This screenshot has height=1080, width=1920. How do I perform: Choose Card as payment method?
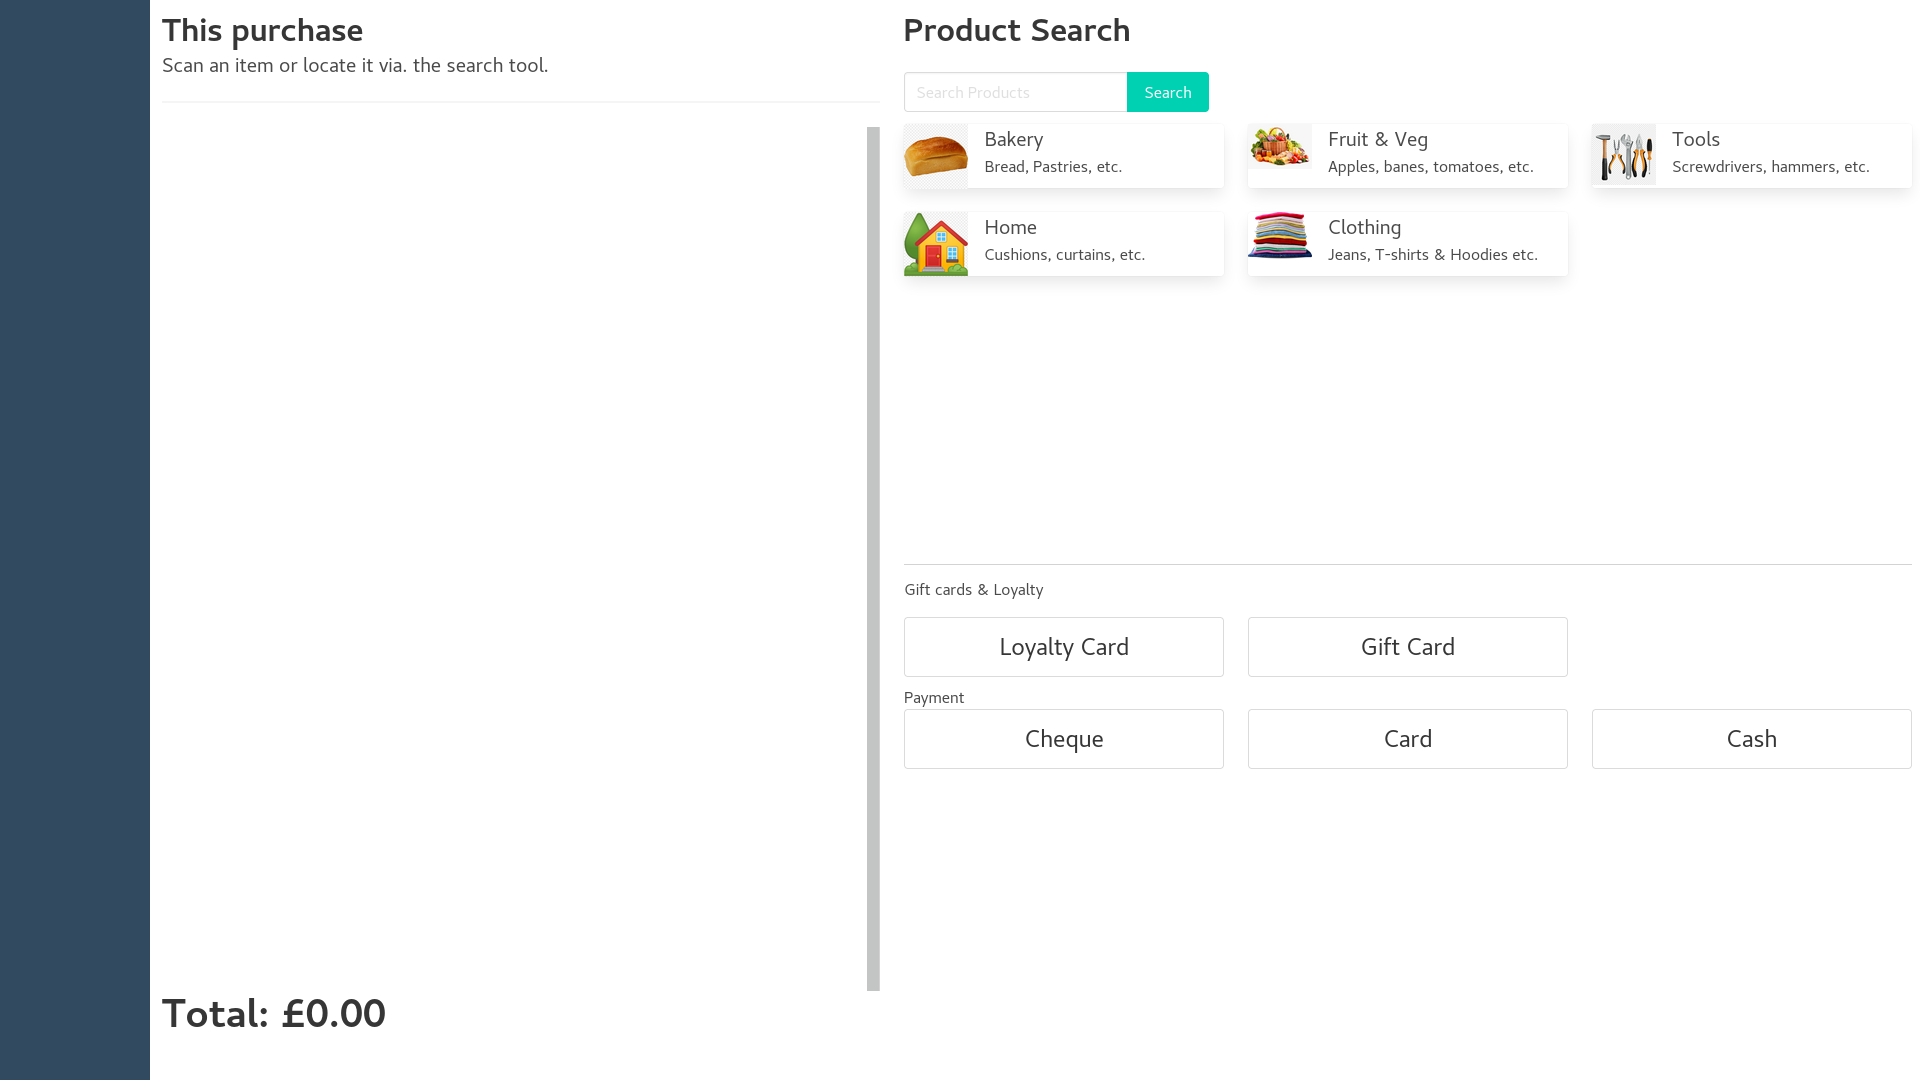coord(1407,739)
